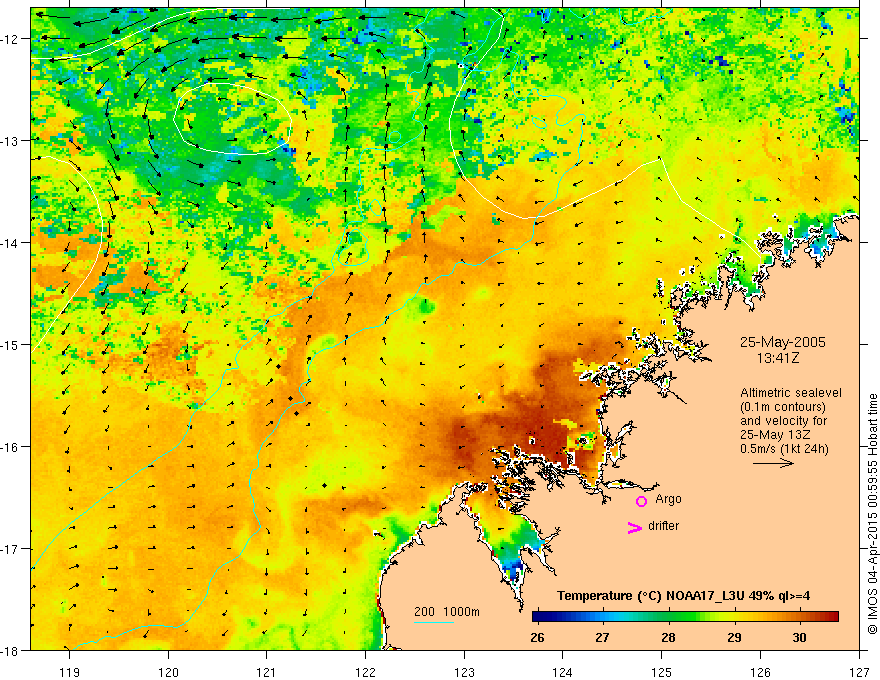Click the "25-May-2005" date text
This screenshot has width=880, height=680.
[782, 342]
